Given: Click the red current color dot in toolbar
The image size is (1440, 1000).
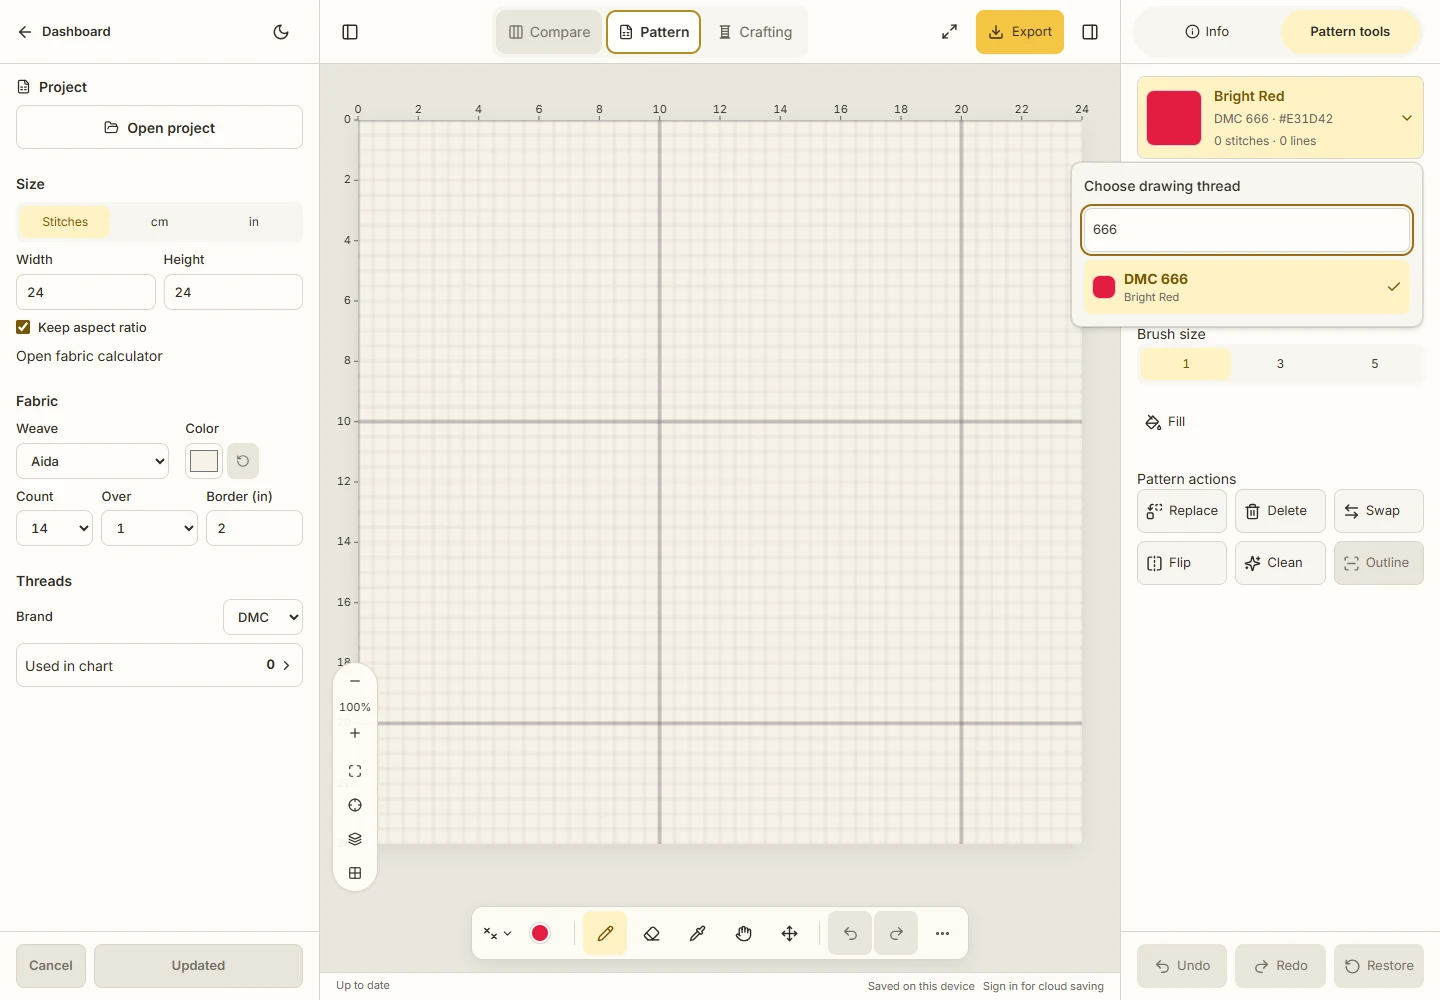Looking at the screenshot, I should tap(540, 933).
